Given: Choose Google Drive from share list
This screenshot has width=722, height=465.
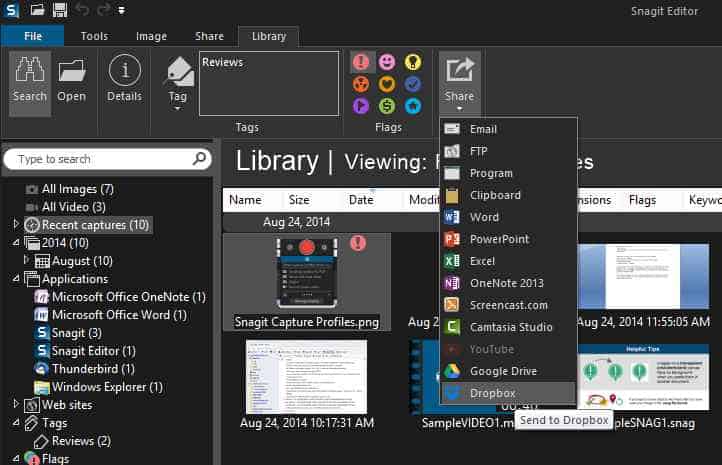Looking at the screenshot, I should pos(503,371).
